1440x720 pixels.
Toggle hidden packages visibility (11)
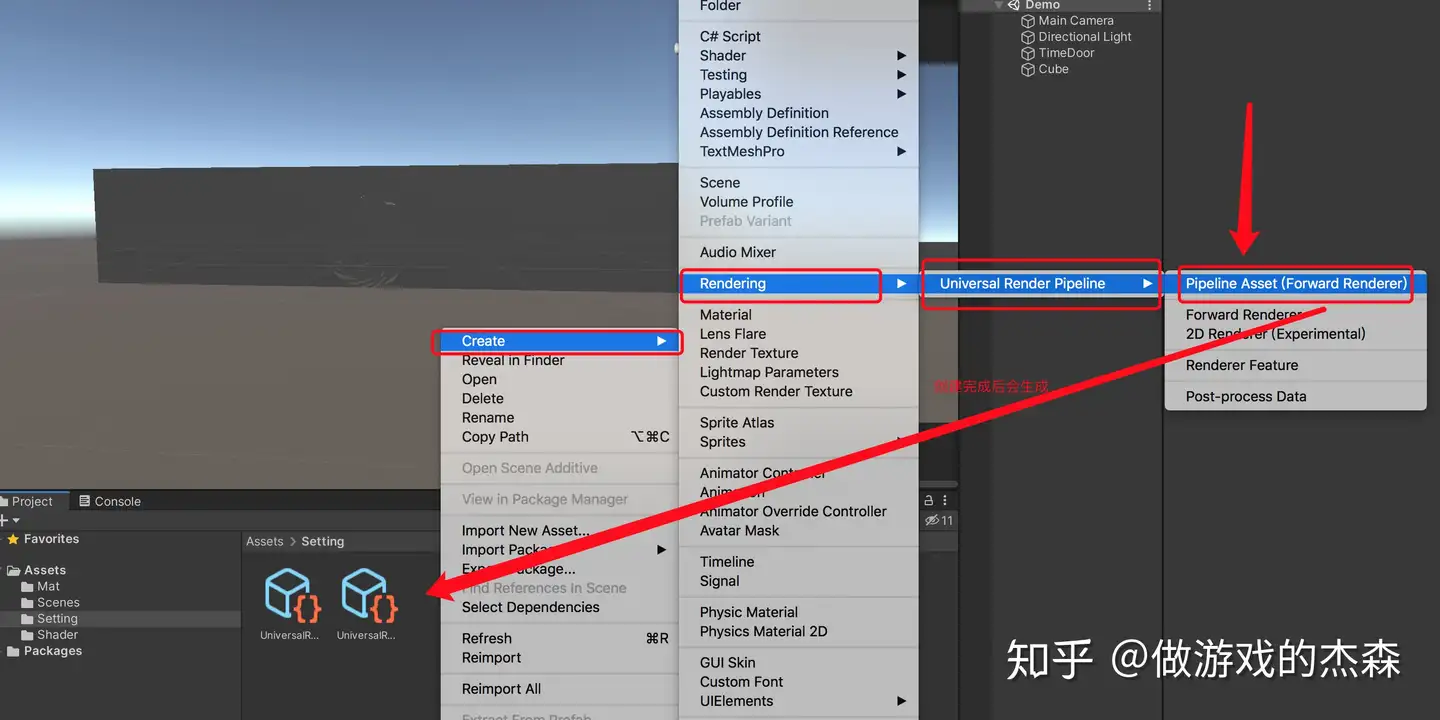coord(939,520)
